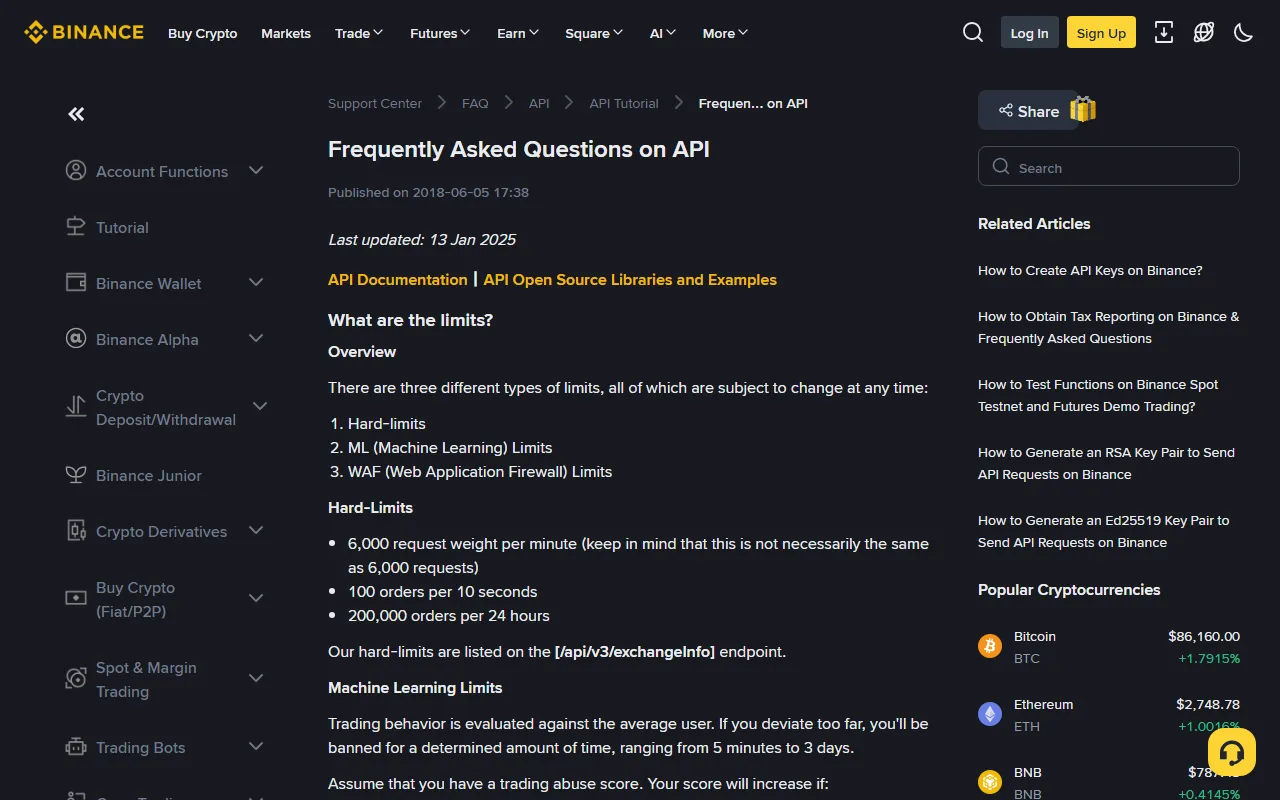Click the Binance logo
The image size is (1280, 800).
click(84, 32)
